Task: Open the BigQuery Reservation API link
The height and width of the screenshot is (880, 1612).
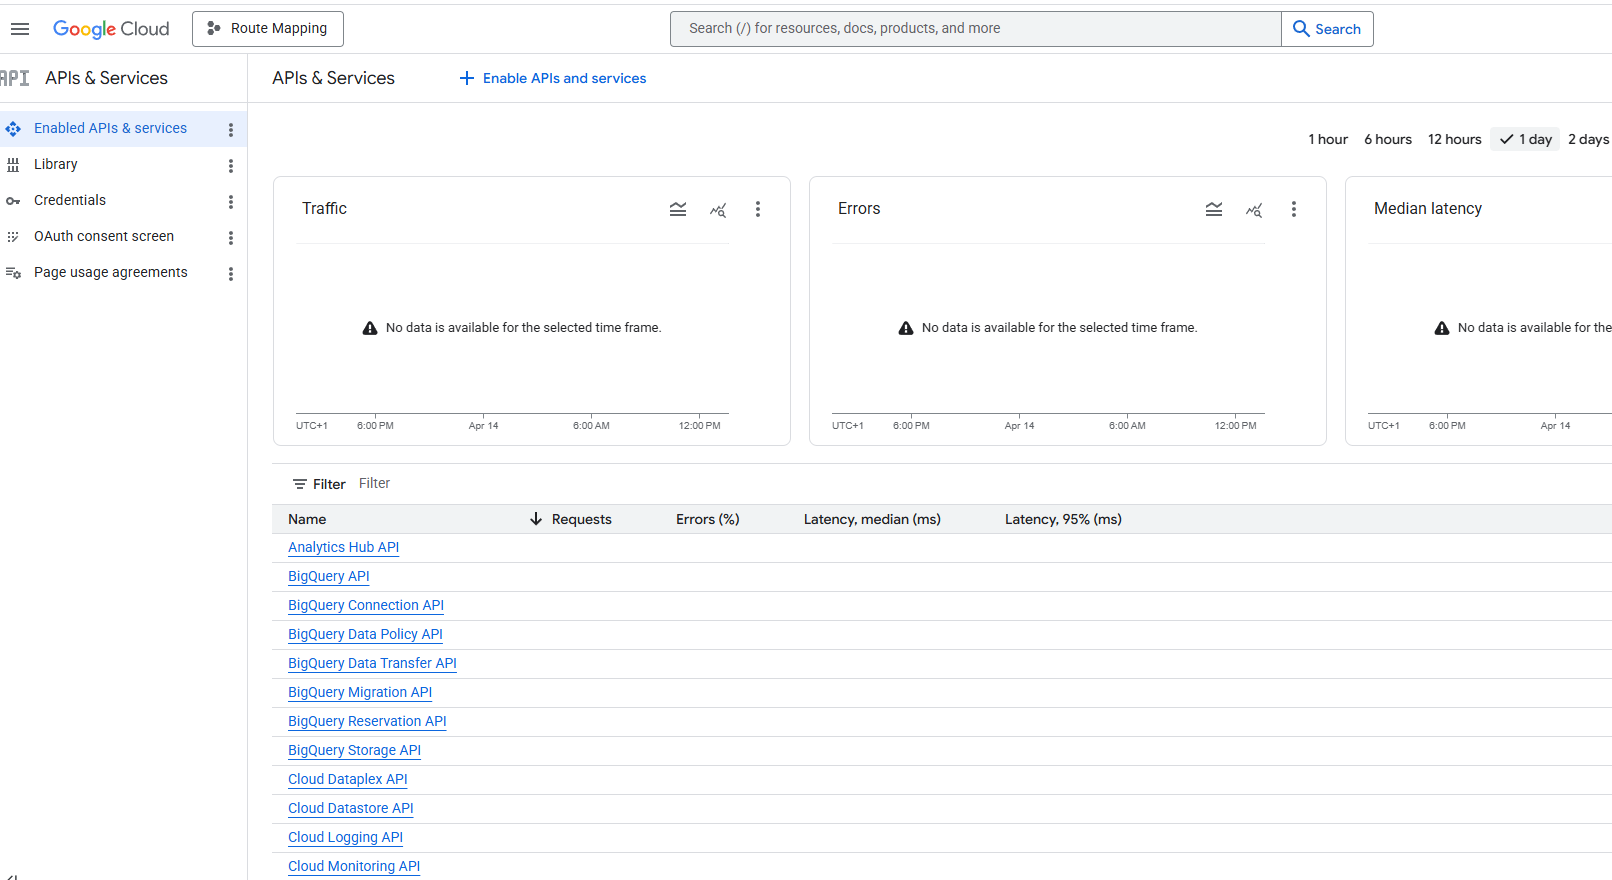Action: [x=367, y=721]
